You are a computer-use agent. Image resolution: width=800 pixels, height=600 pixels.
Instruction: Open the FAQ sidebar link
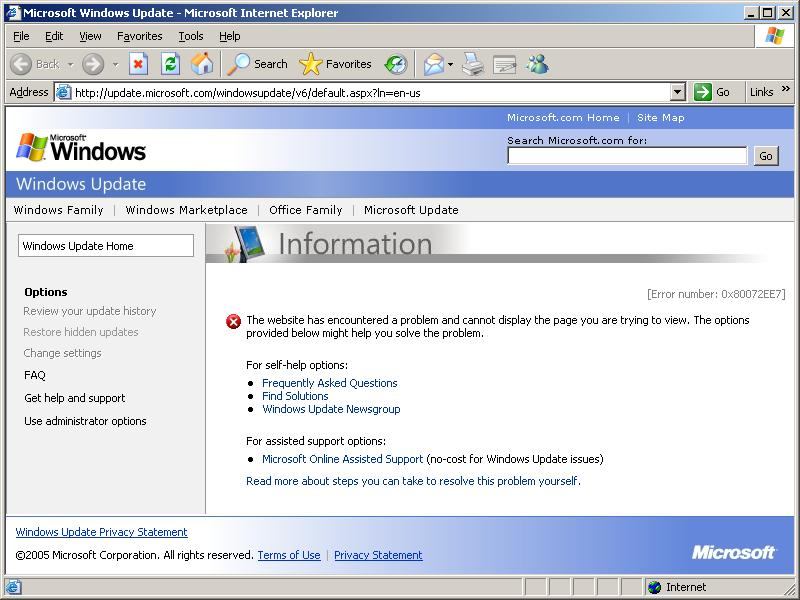tap(35, 375)
